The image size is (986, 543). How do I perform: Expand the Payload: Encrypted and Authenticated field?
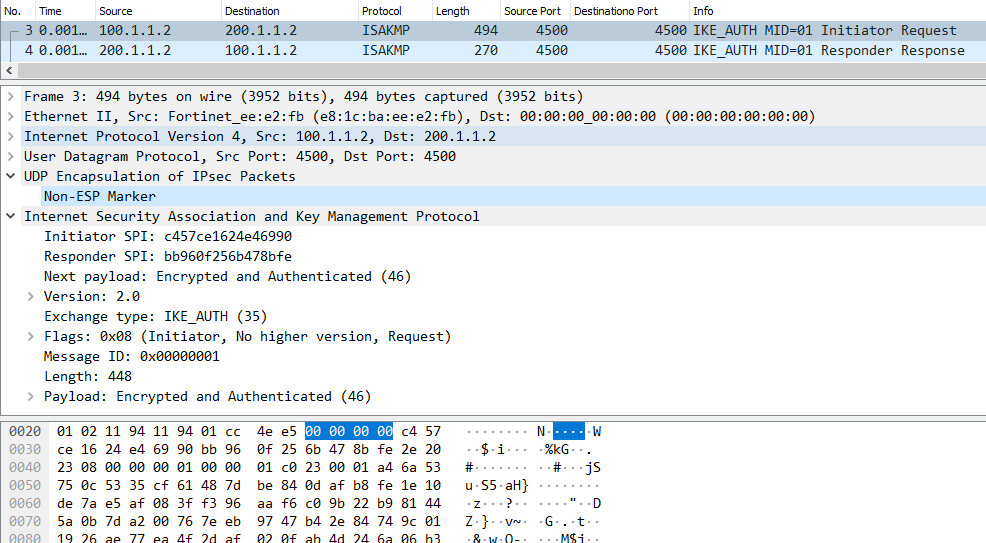point(30,397)
